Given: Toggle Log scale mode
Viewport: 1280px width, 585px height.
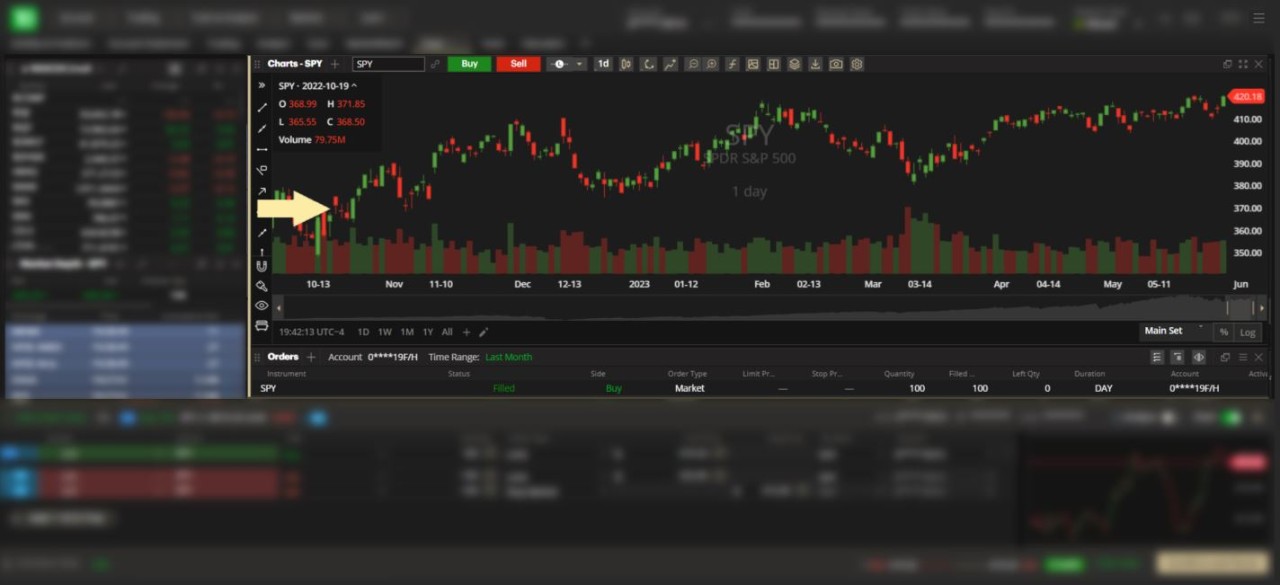Looking at the screenshot, I should pos(1248,332).
